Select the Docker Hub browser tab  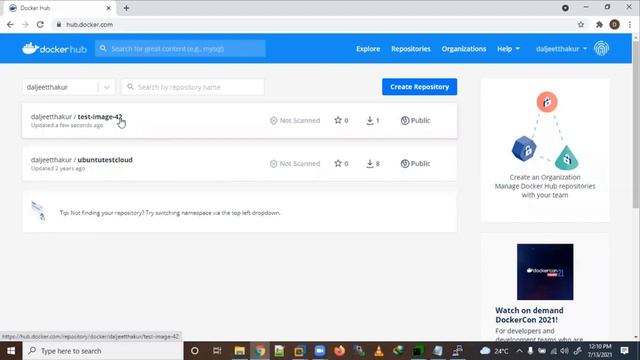pos(60,8)
